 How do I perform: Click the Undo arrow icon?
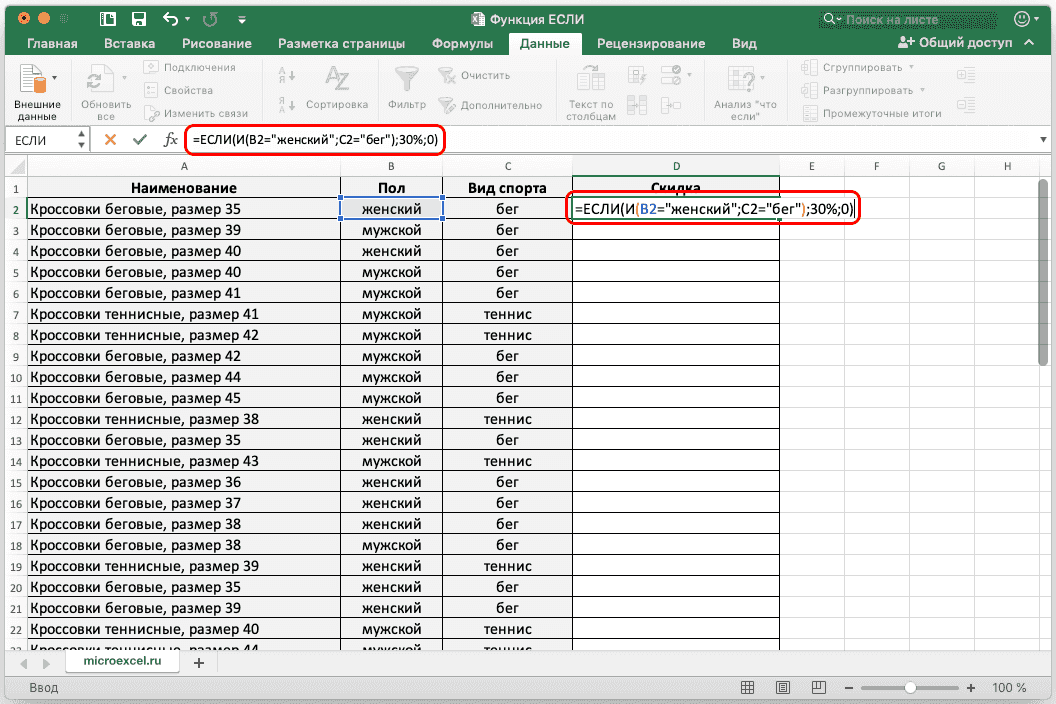[x=170, y=18]
